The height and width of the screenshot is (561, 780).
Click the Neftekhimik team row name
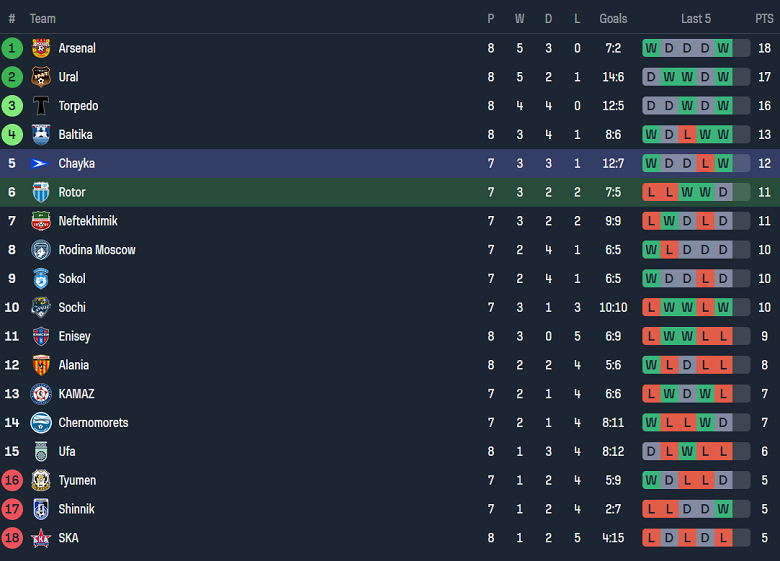pos(90,221)
